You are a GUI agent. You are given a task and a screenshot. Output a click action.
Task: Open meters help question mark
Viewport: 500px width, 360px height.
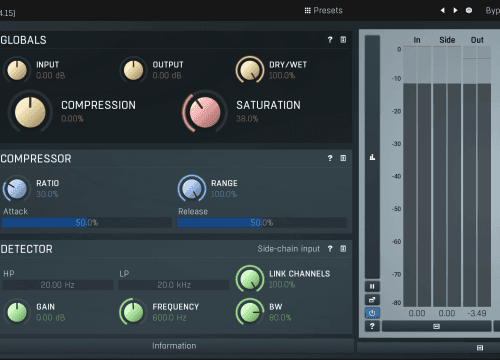coord(372,326)
